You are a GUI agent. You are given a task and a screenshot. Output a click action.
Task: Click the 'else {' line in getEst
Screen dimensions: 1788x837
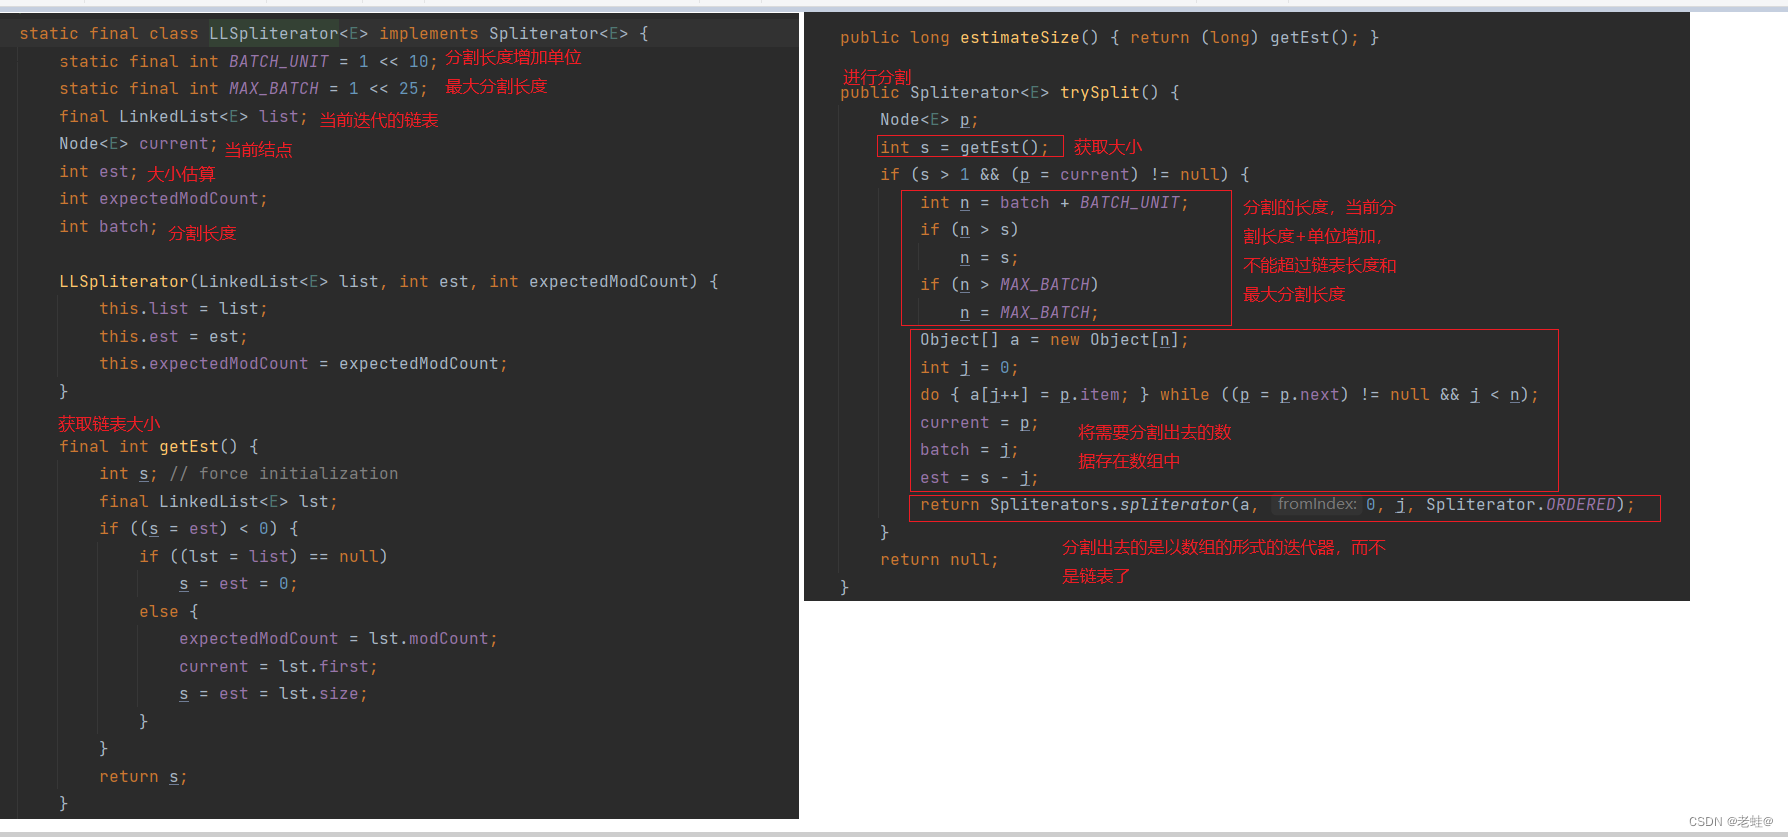(x=169, y=612)
